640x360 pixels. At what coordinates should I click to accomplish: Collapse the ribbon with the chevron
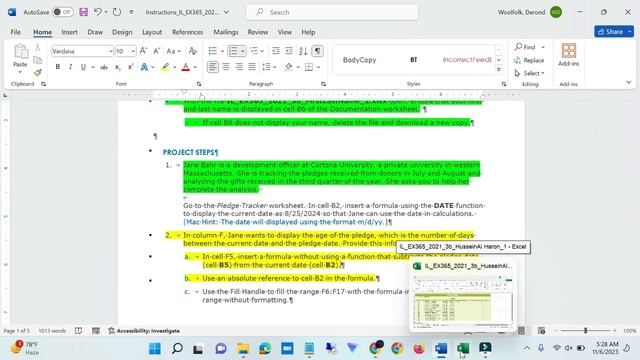click(629, 82)
